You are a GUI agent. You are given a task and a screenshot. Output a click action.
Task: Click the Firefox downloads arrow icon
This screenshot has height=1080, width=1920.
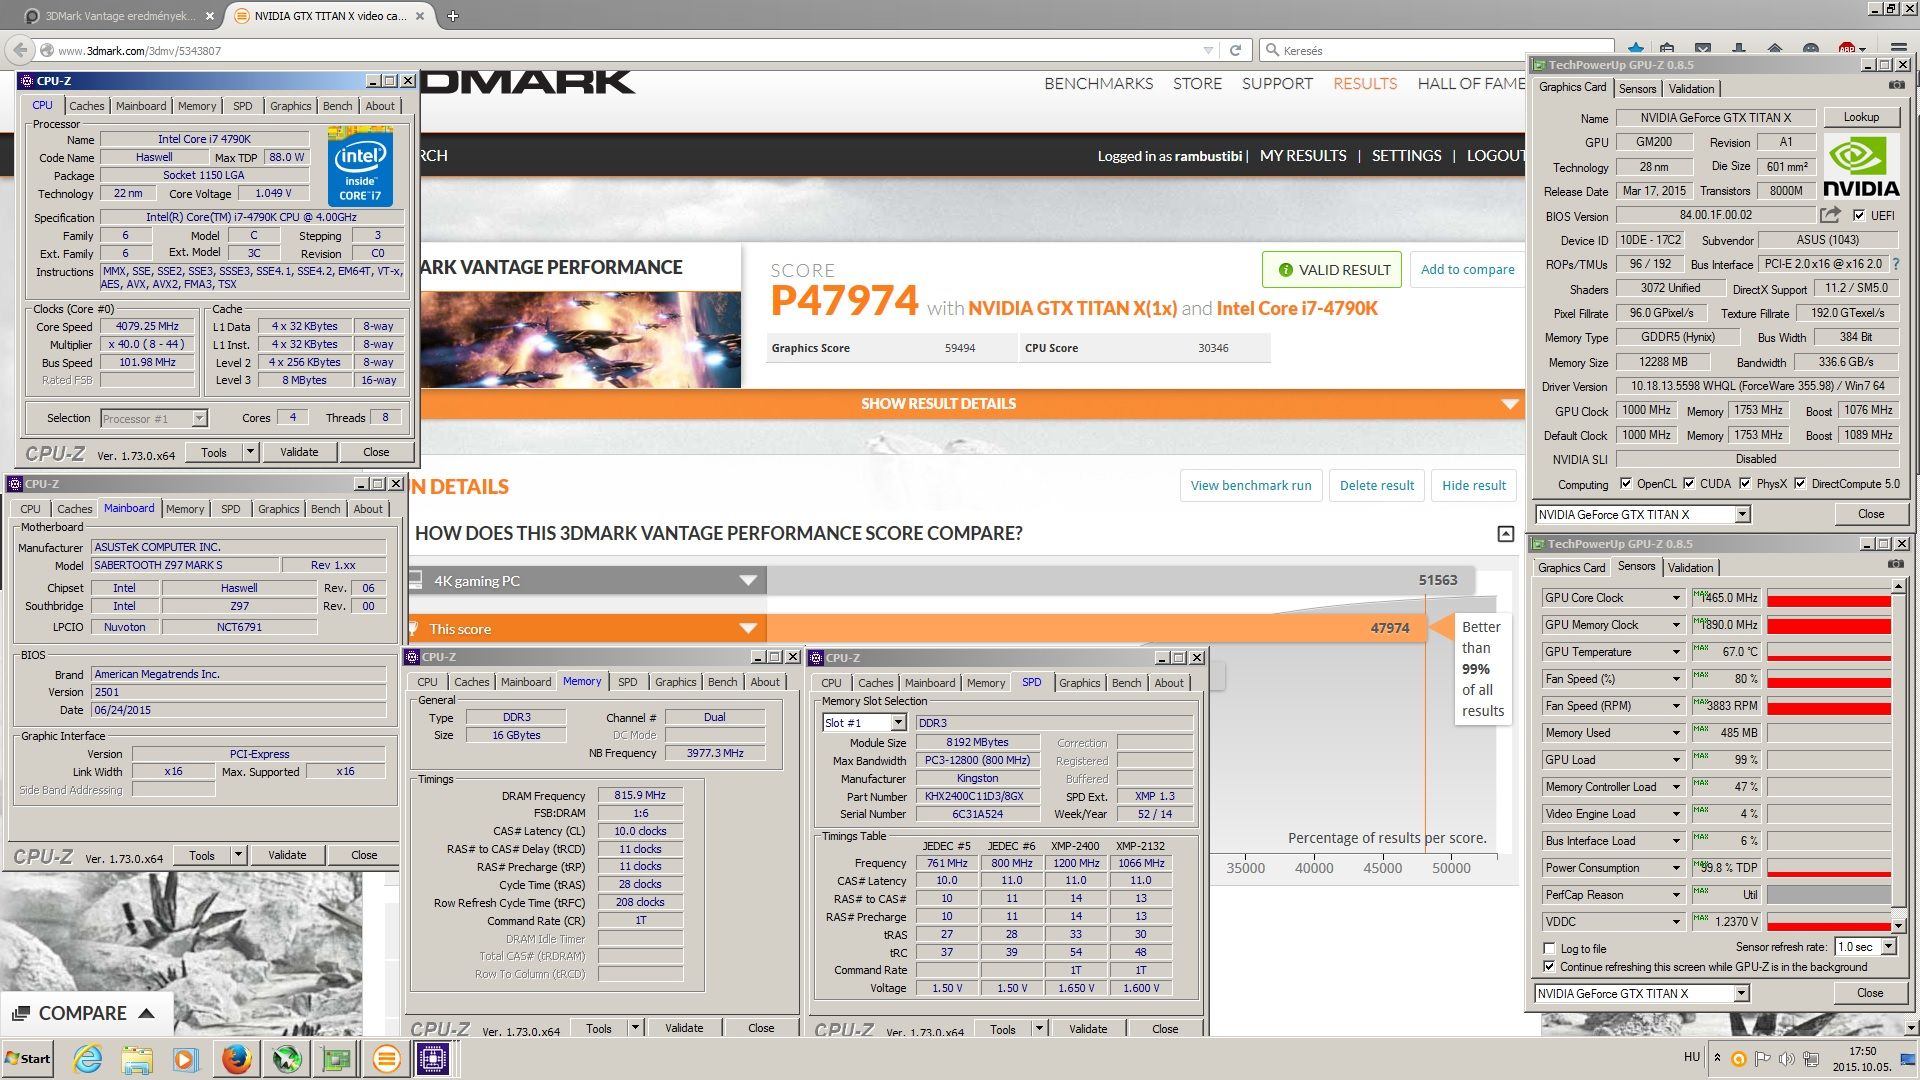(x=1739, y=47)
